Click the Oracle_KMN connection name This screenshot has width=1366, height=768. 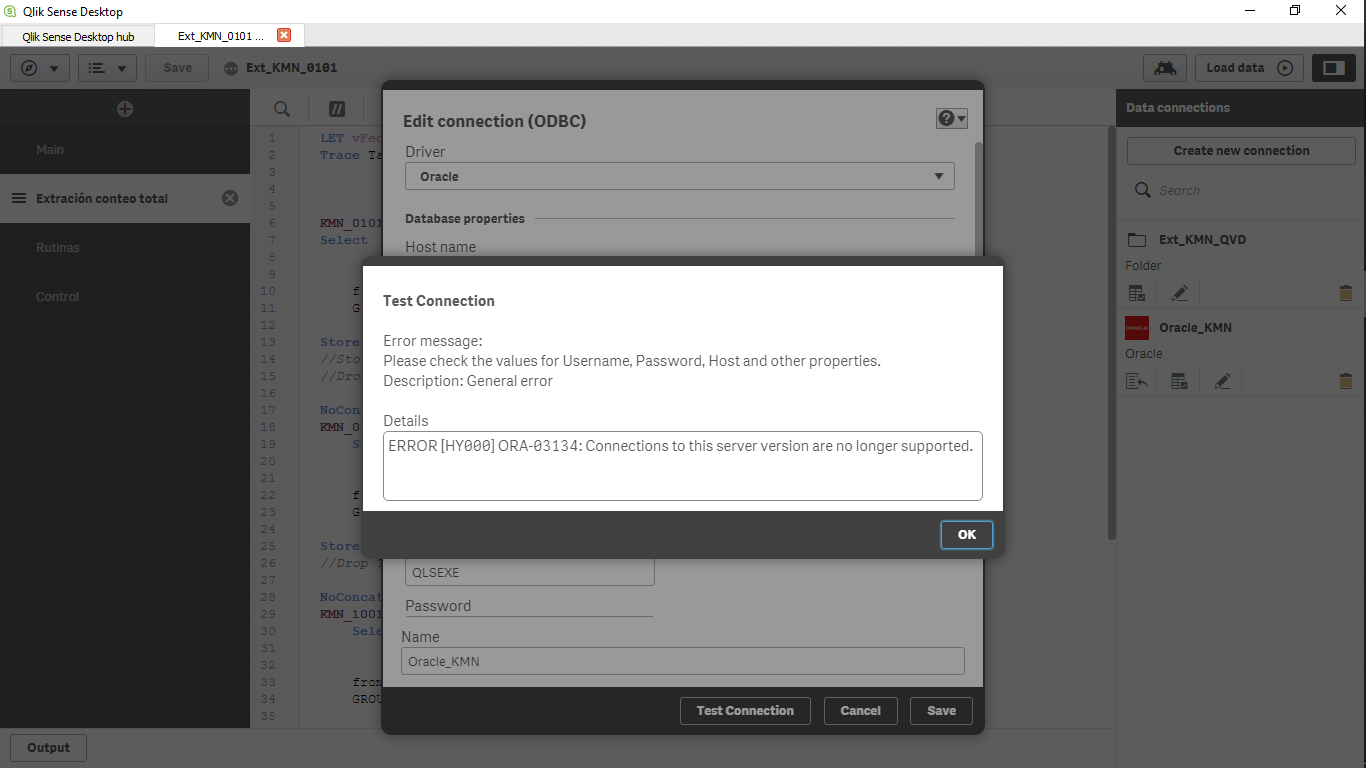[1195, 327]
